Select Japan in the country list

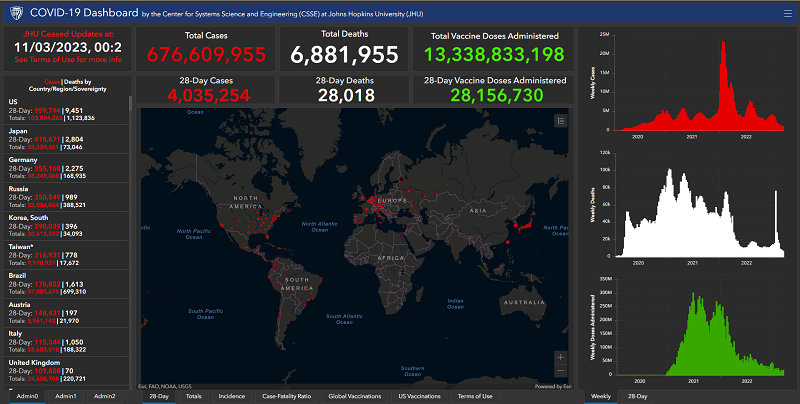click(66, 139)
